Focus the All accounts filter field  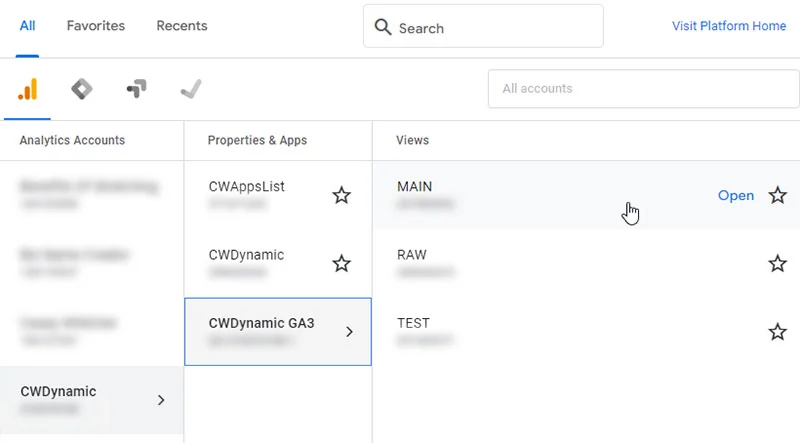(643, 89)
